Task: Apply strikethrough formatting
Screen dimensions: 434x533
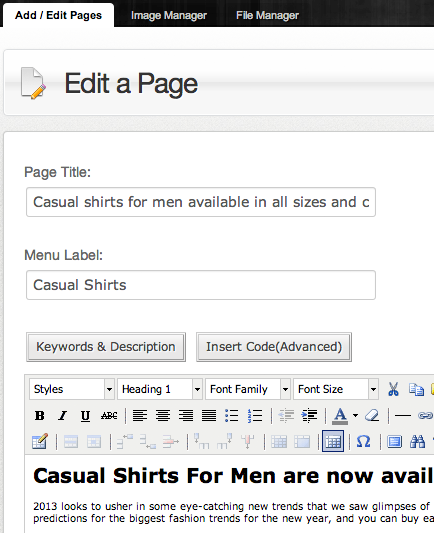Action: click(x=109, y=415)
